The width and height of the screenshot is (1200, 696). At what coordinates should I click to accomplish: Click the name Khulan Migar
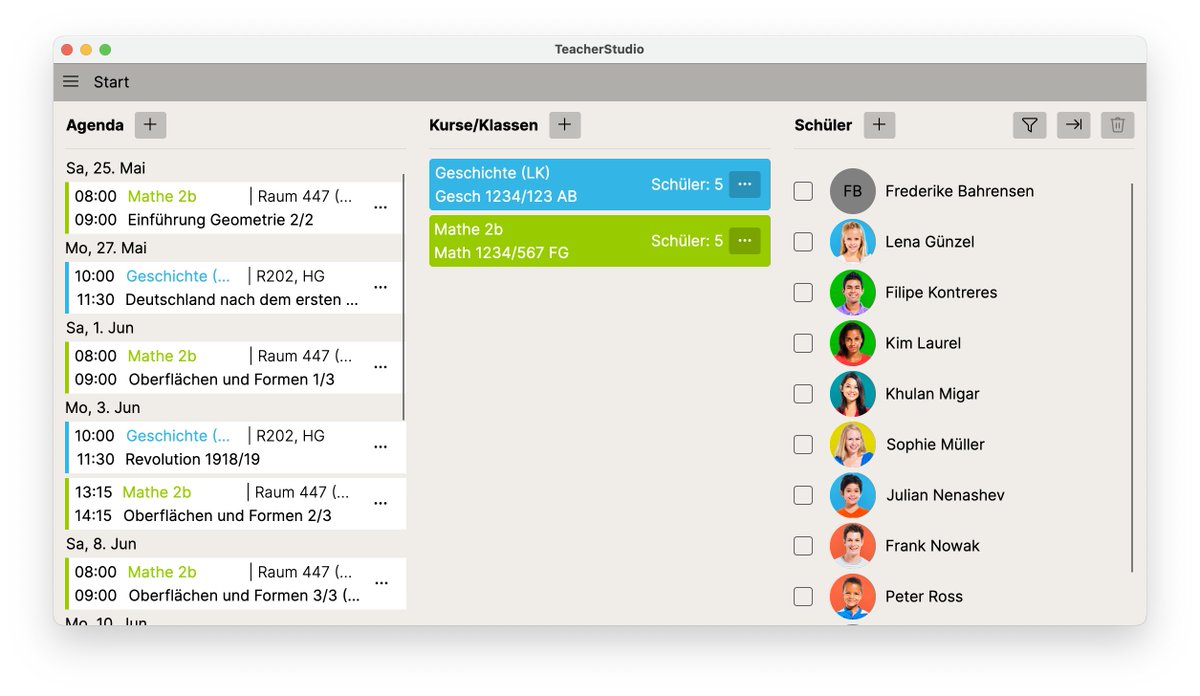(932, 394)
